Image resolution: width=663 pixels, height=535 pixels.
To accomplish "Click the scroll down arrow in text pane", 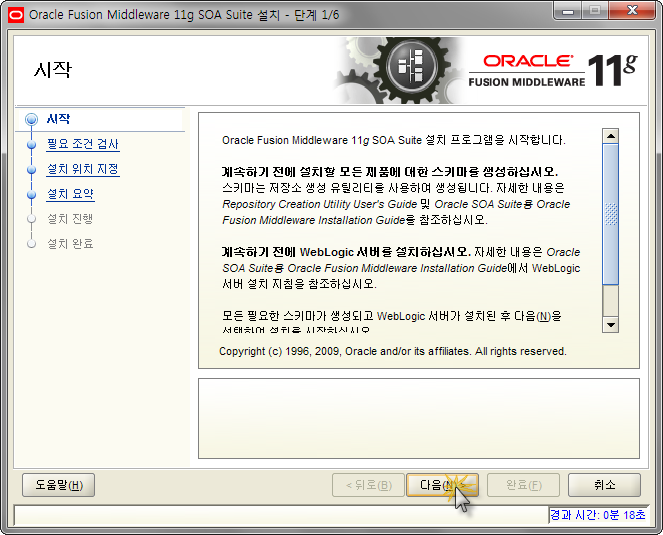I will [x=611, y=324].
